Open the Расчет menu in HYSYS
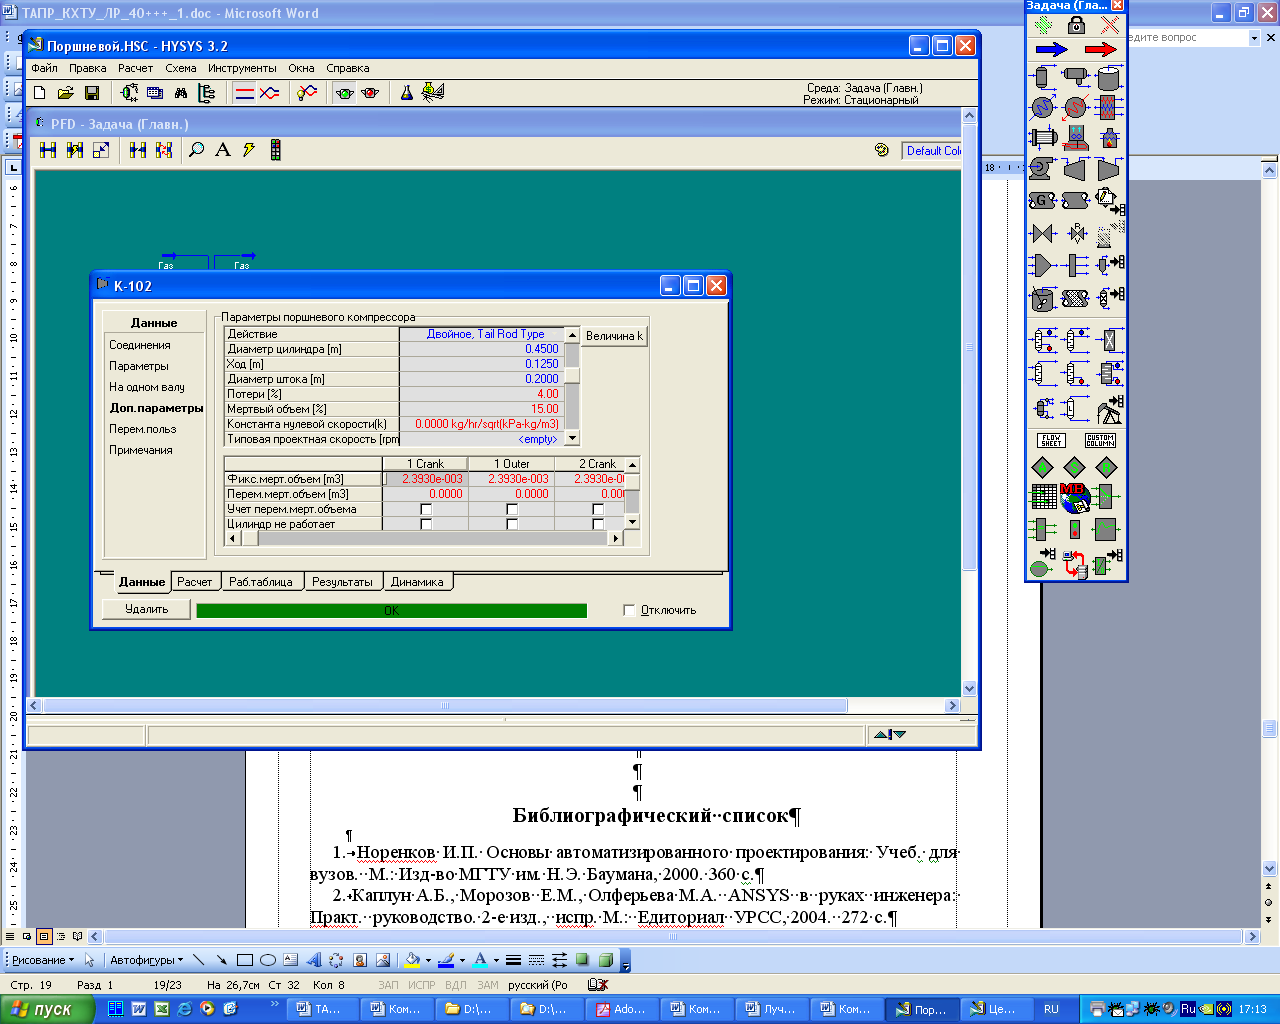Image resolution: width=1280 pixels, height=1024 pixels. (136, 69)
